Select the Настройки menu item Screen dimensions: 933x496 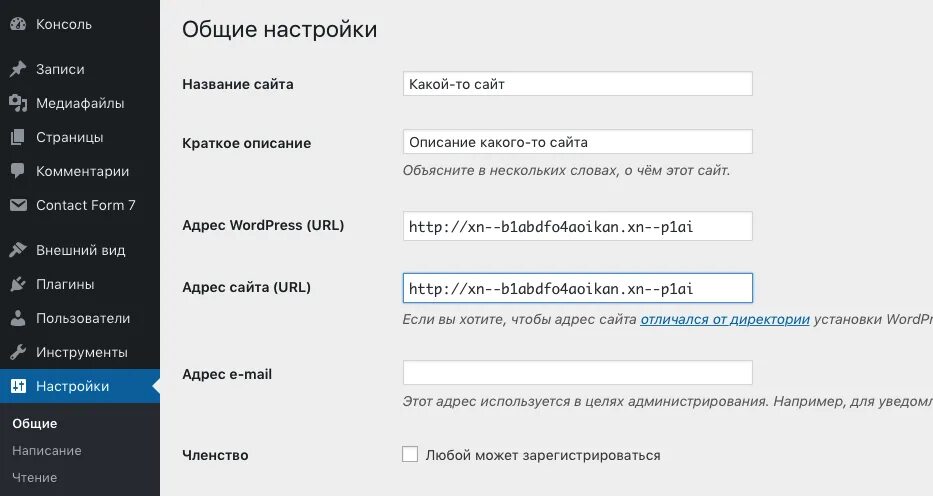pyautogui.click(x=80, y=386)
